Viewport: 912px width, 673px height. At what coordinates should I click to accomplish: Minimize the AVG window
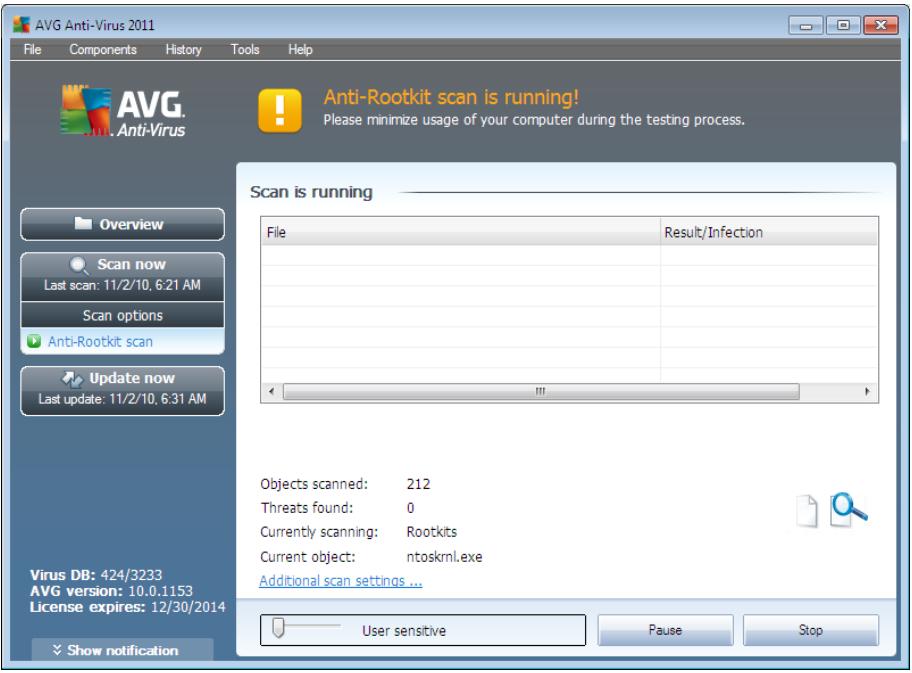click(x=806, y=26)
